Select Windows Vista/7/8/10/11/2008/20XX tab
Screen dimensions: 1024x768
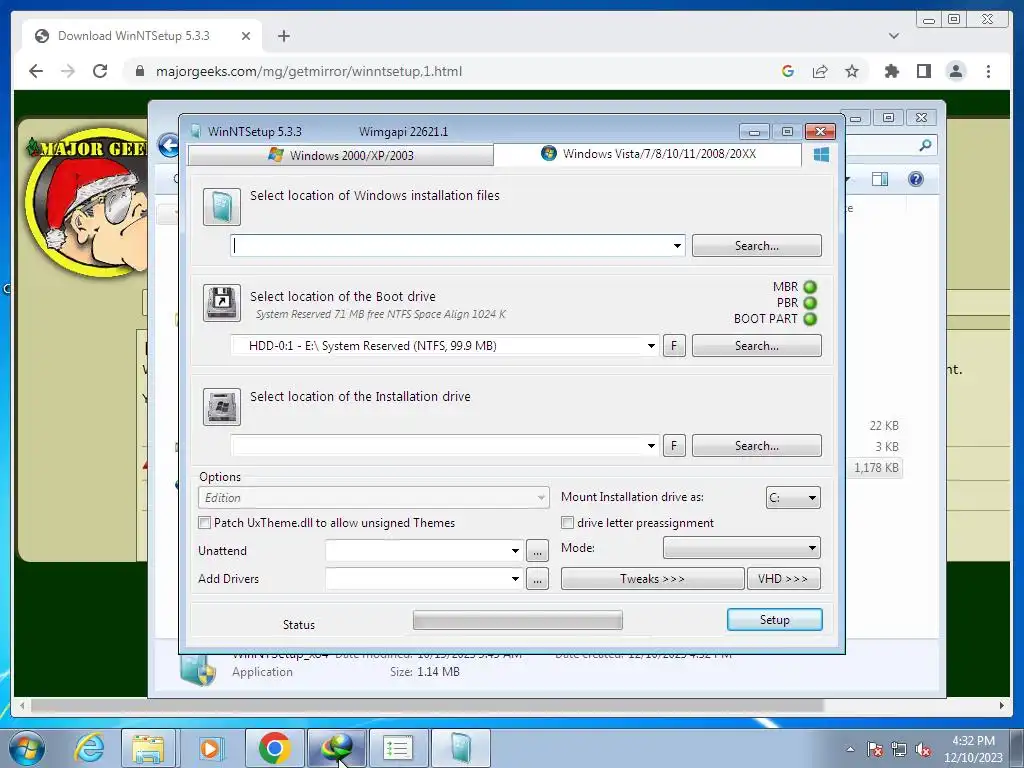pos(648,154)
